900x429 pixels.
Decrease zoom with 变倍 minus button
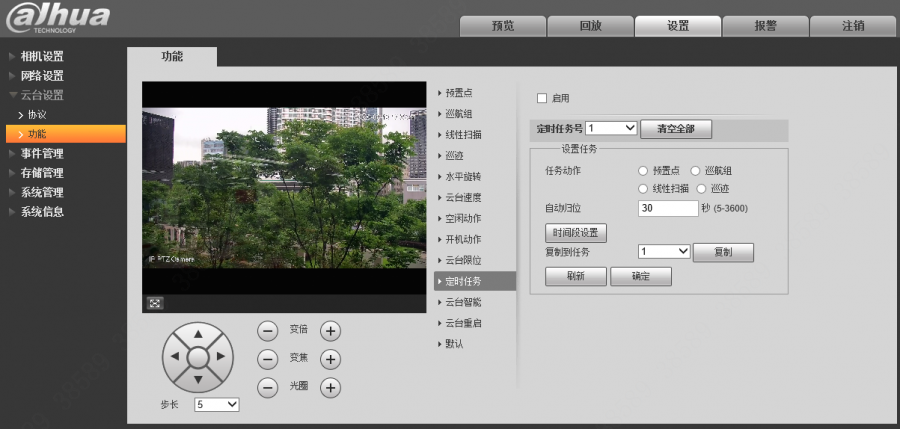tap(267, 331)
